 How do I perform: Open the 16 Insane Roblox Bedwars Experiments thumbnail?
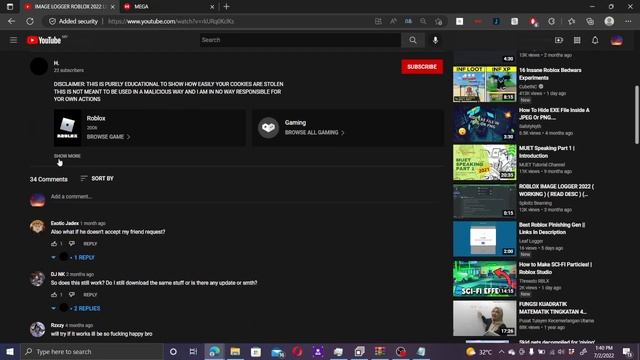coord(484,84)
